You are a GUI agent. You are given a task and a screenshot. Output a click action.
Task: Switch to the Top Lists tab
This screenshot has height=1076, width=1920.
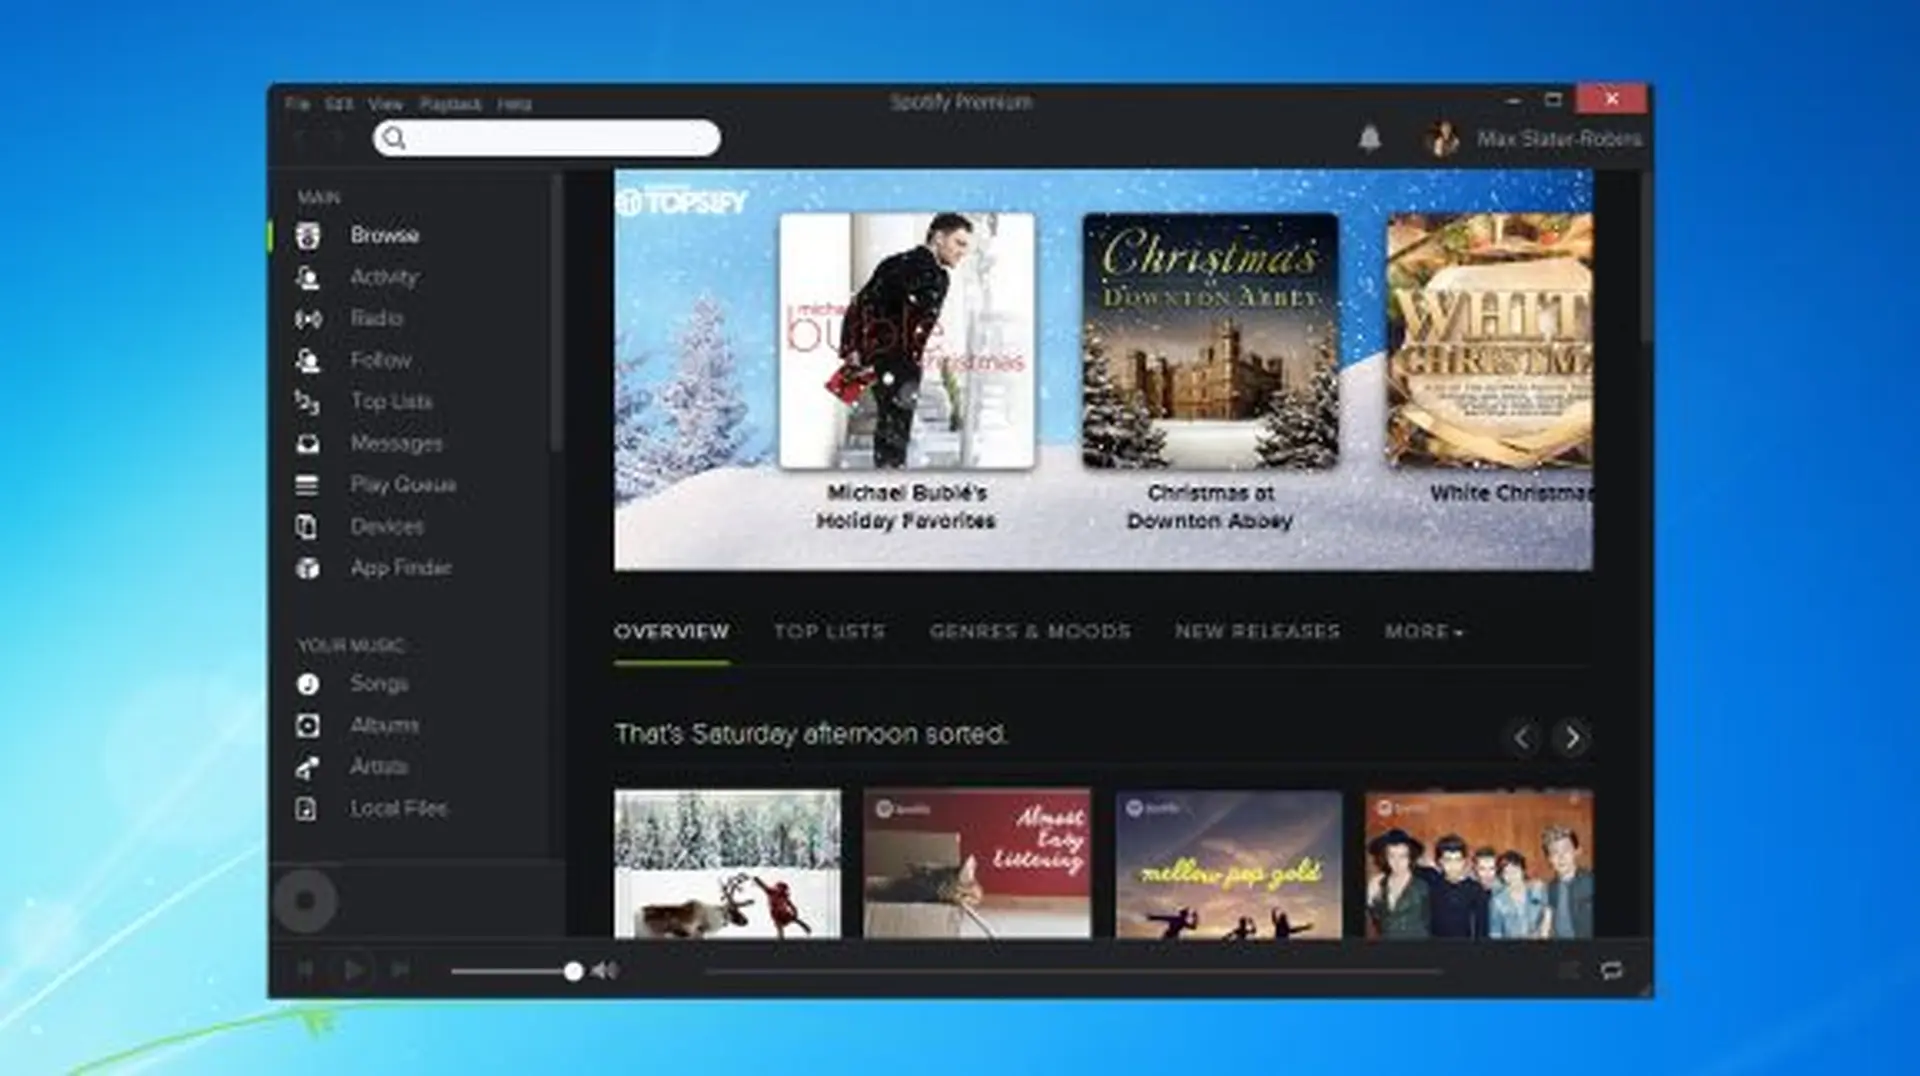(829, 632)
